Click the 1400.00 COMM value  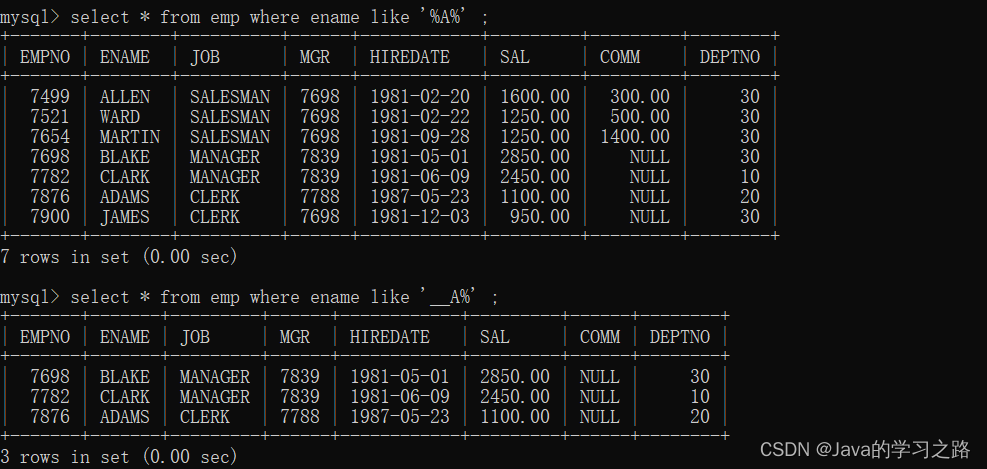click(x=635, y=137)
